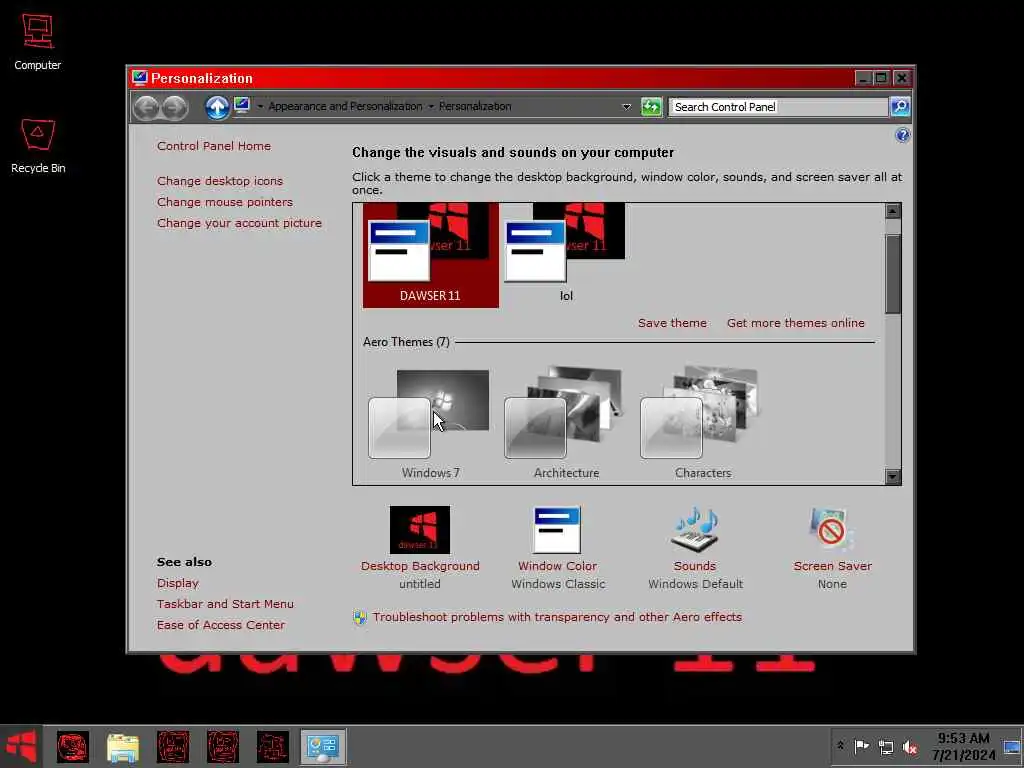The image size is (1024, 768).
Task: Click the search magnifier button
Action: coord(900,106)
